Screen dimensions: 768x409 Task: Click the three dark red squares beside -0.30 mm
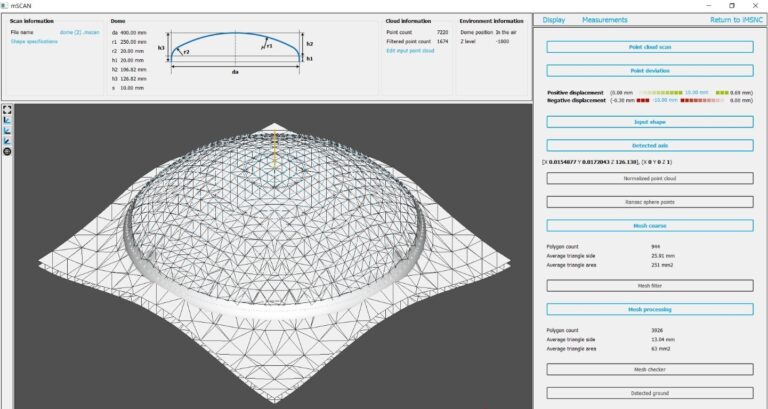click(643, 100)
